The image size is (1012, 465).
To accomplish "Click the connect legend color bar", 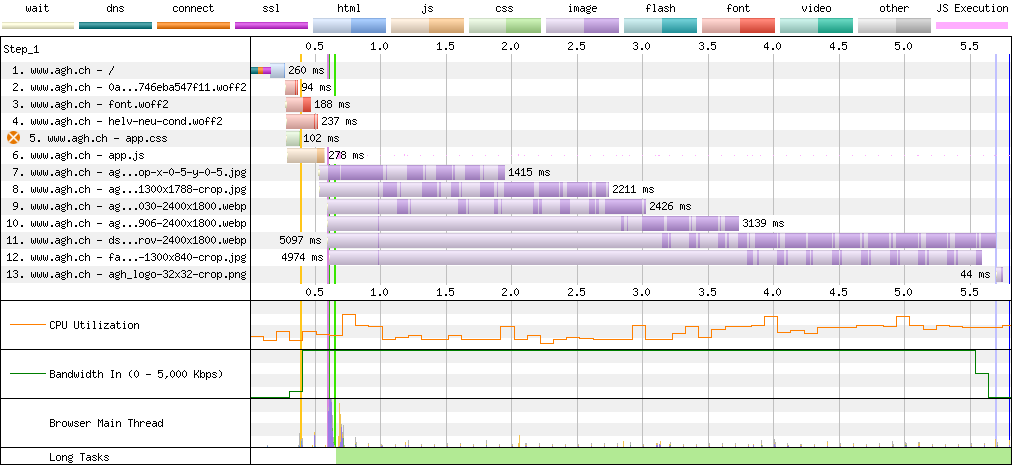I will click(194, 26).
